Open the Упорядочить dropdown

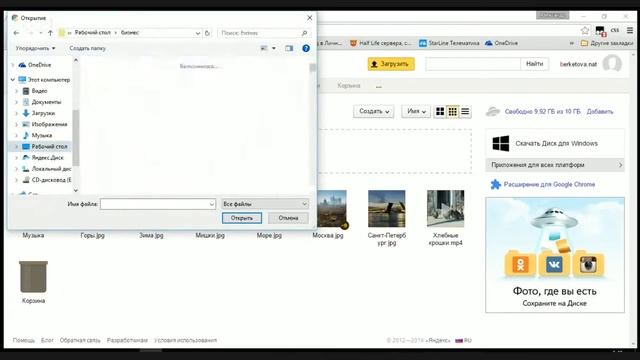pos(36,48)
